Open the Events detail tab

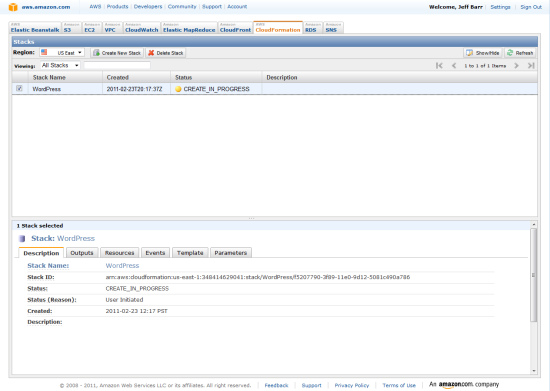(155, 253)
